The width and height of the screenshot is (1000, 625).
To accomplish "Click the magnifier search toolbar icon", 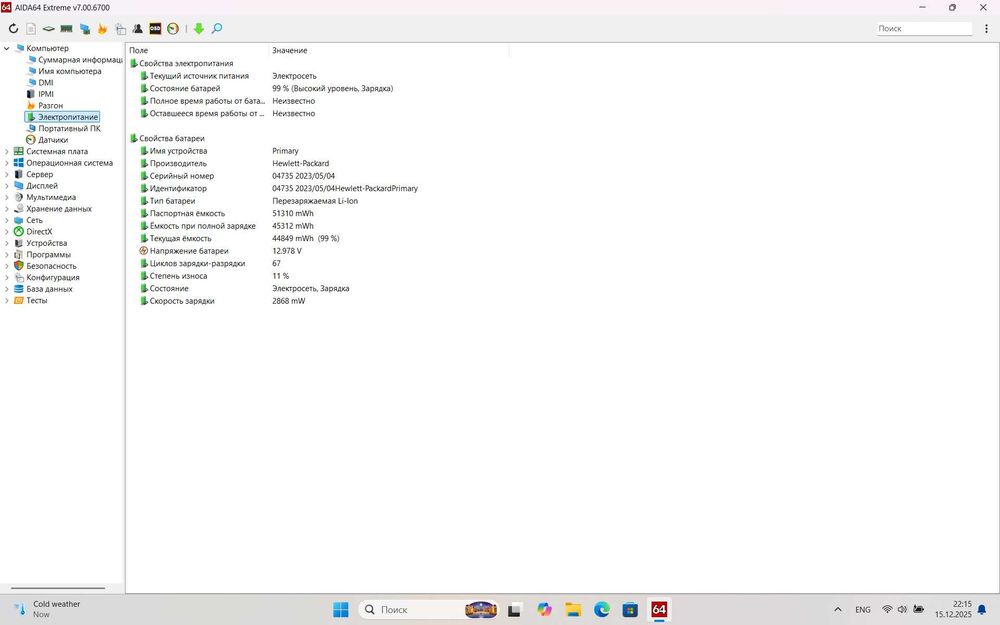I will [x=217, y=29].
